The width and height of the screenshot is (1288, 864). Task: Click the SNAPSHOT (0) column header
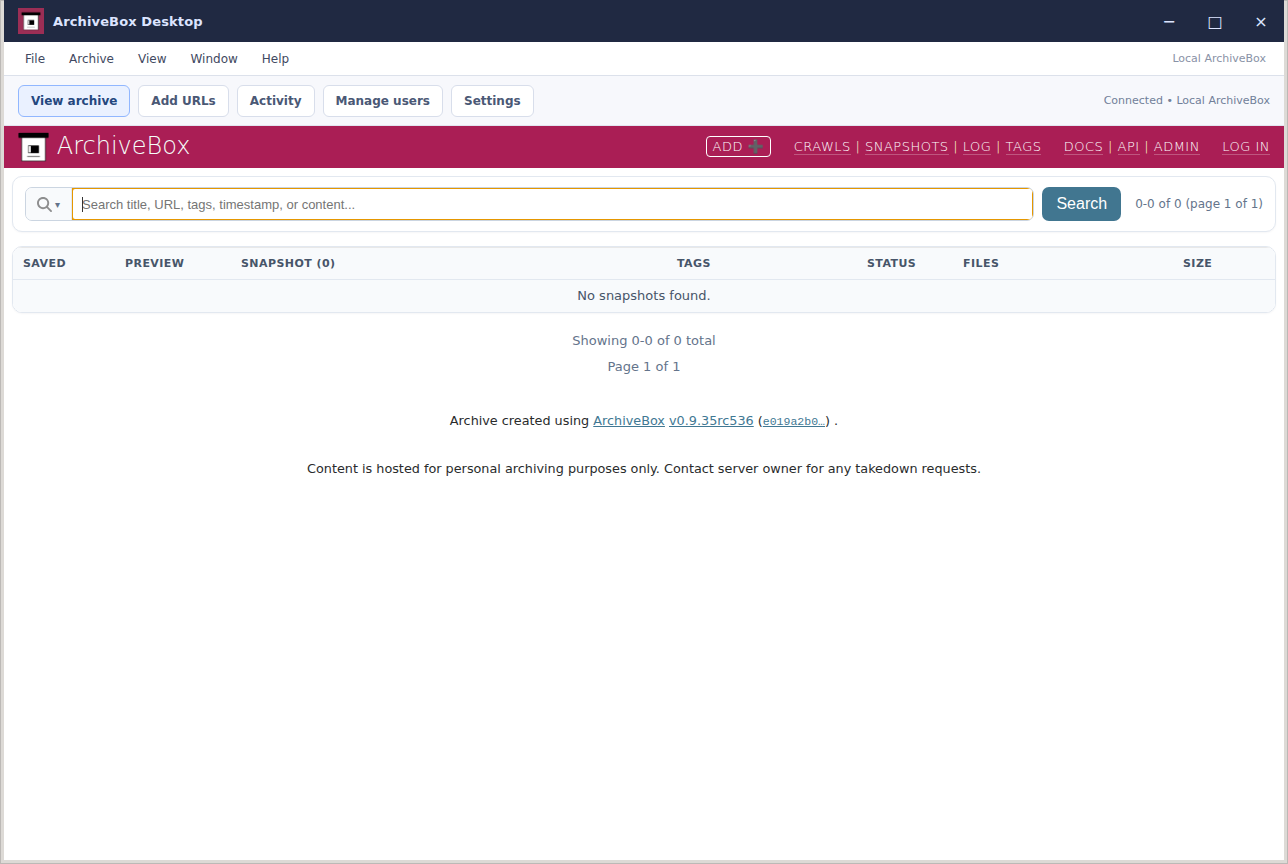coord(288,263)
